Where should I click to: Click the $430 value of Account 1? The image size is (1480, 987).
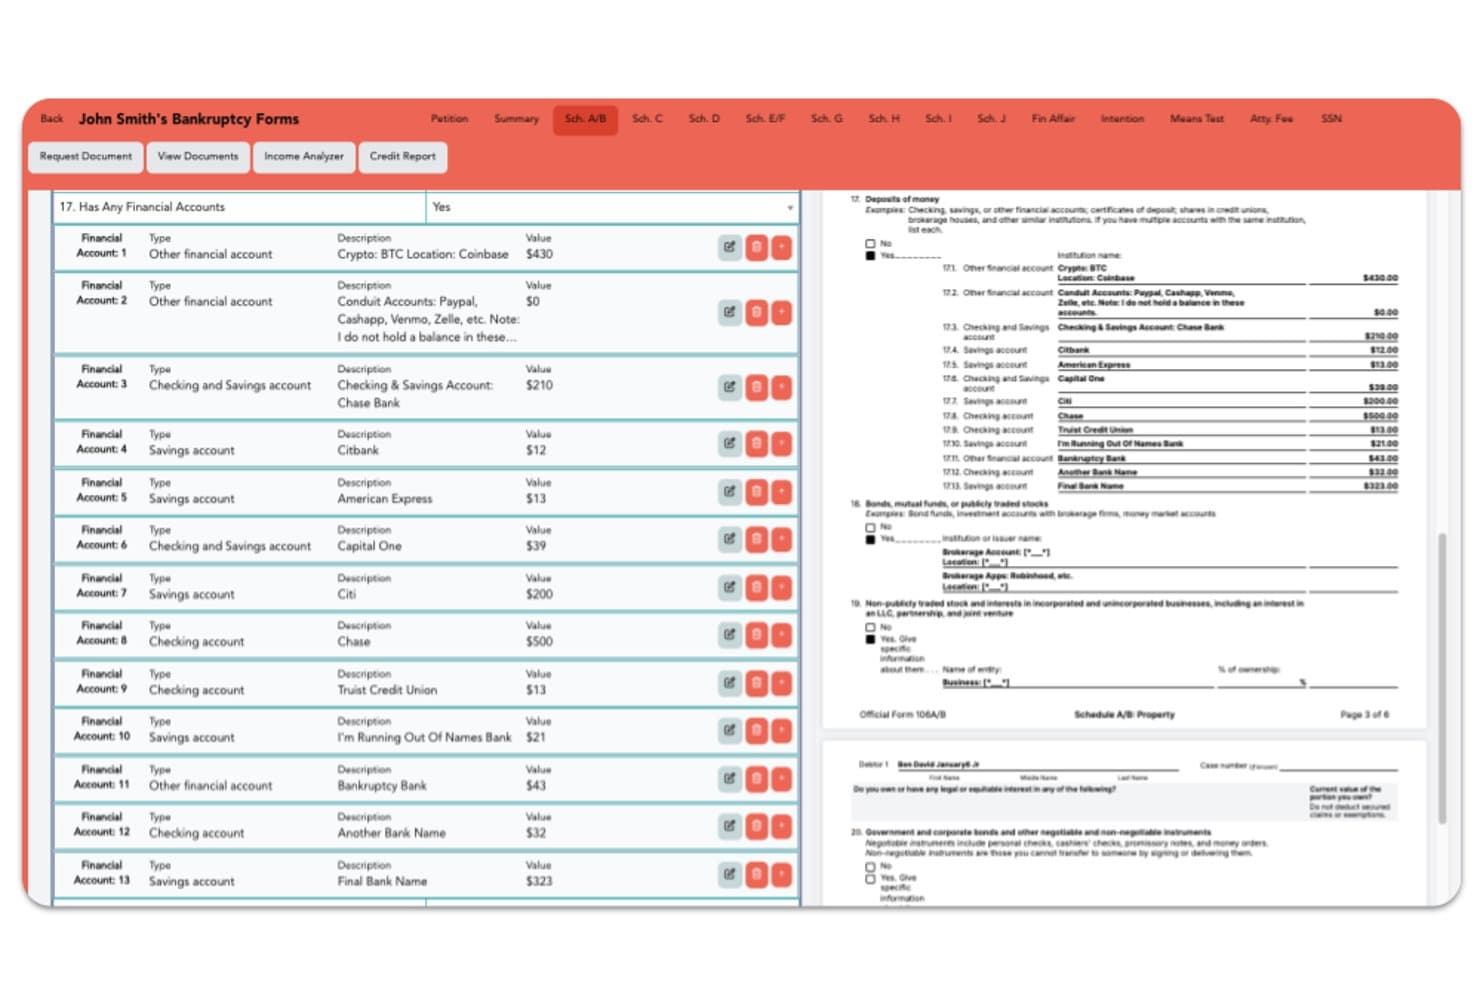coord(540,255)
